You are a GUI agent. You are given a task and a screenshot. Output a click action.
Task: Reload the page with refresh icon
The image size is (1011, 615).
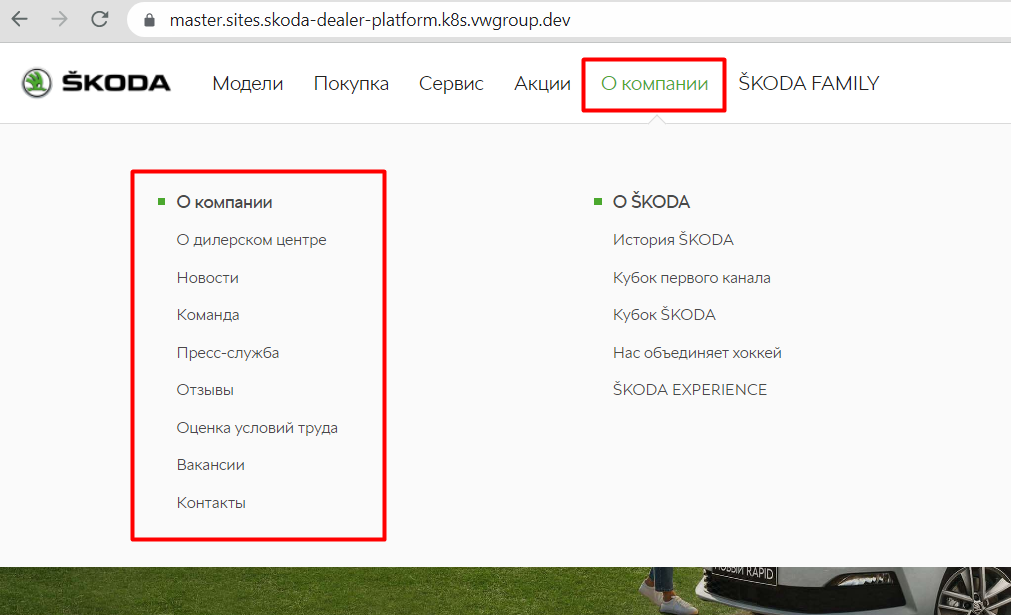click(x=99, y=19)
